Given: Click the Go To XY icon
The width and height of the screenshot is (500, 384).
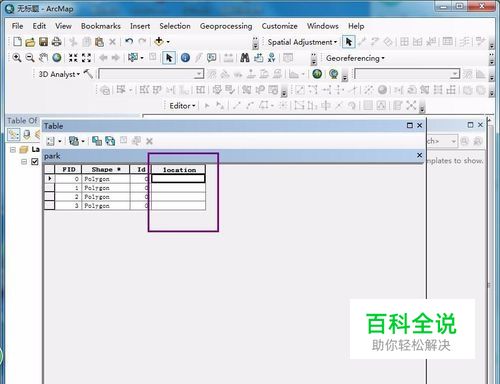Looking at the screenshot, I should 272,58.
